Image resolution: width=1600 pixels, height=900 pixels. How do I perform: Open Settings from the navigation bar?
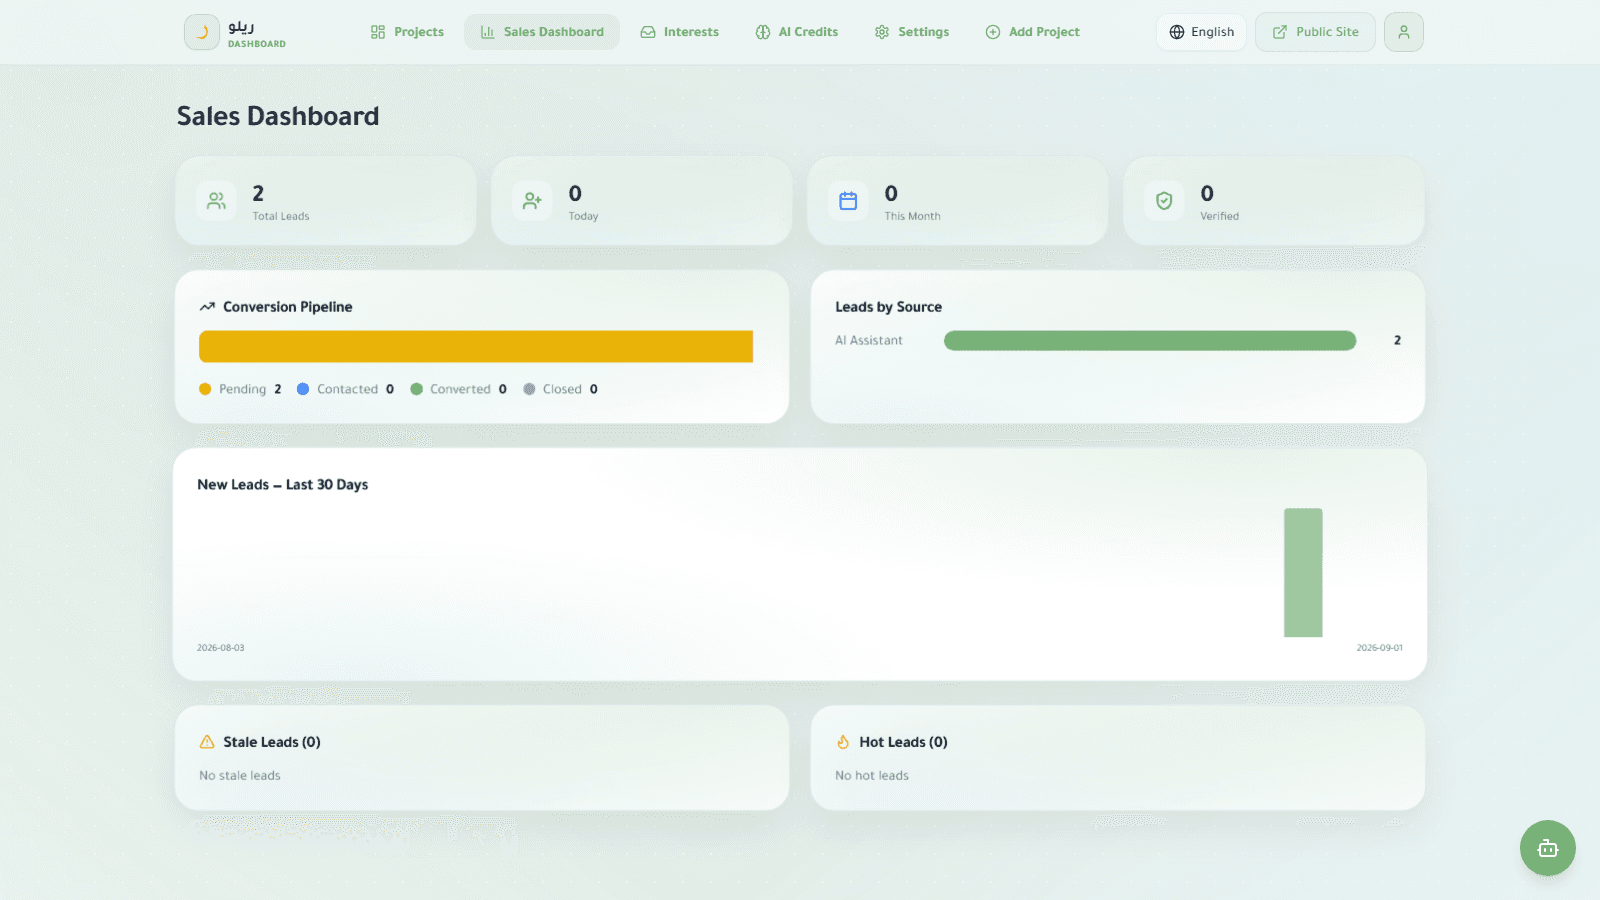912,32
